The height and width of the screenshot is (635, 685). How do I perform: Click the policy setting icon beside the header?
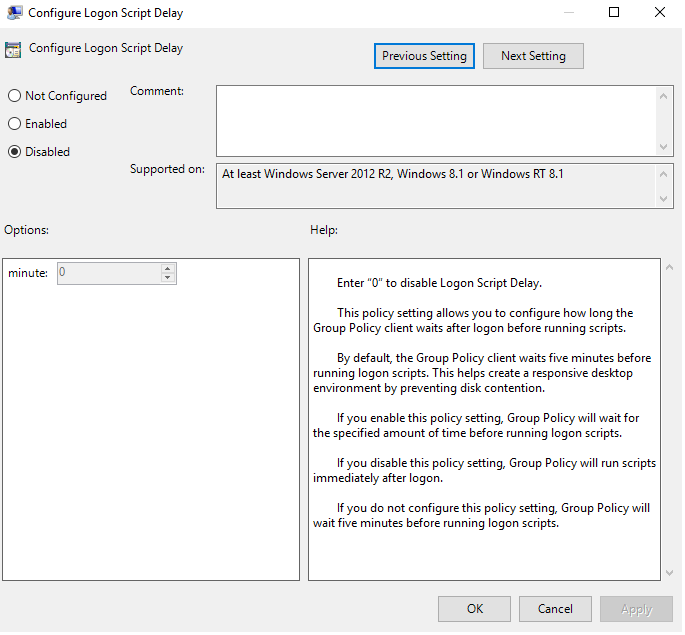click(x=13, y=50)
